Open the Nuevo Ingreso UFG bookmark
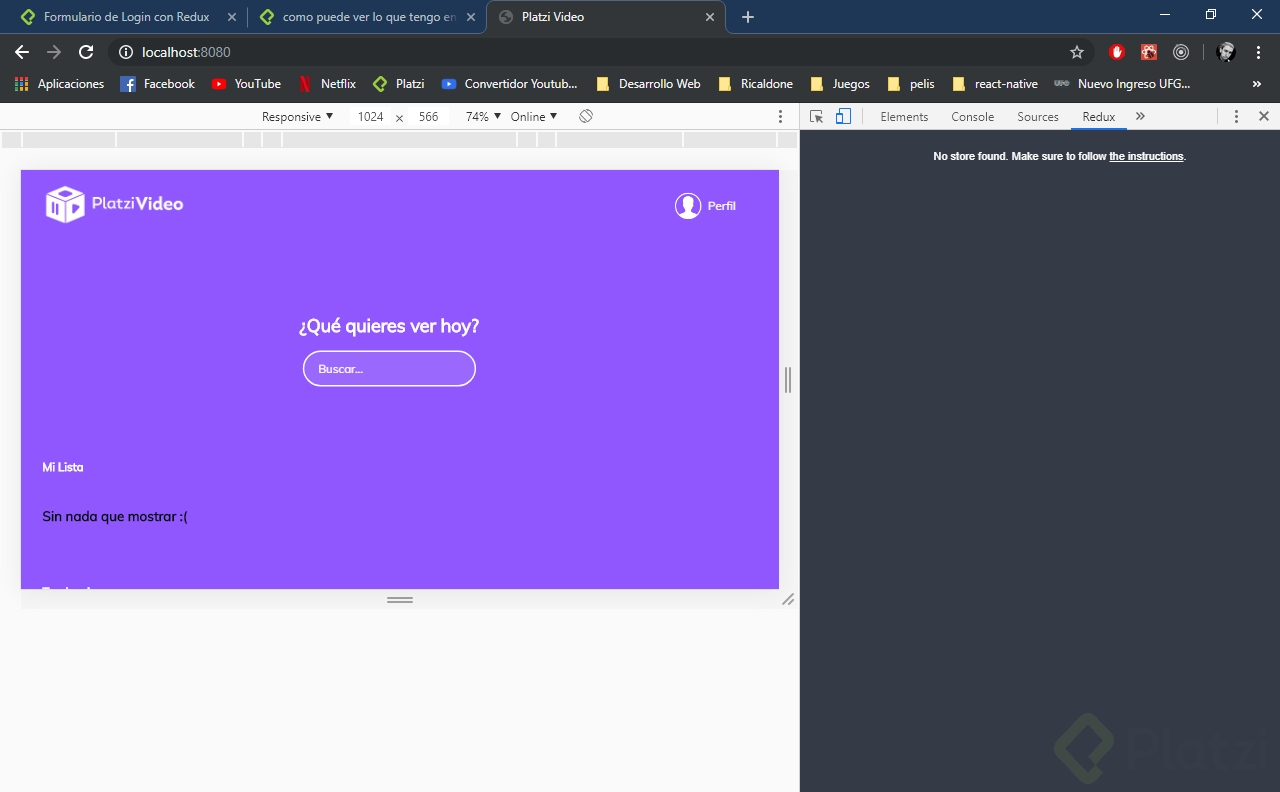1280x792 pixels. 1122,84
